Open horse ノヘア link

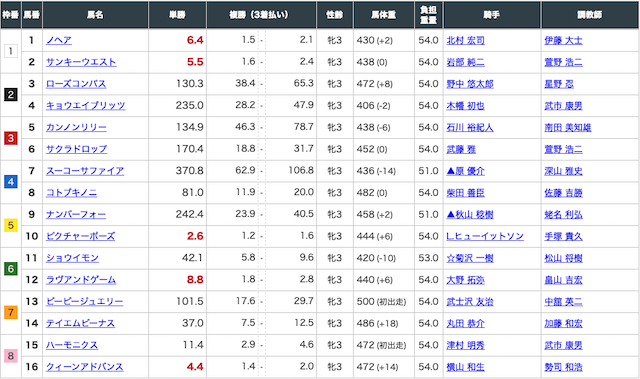(59, 40)
